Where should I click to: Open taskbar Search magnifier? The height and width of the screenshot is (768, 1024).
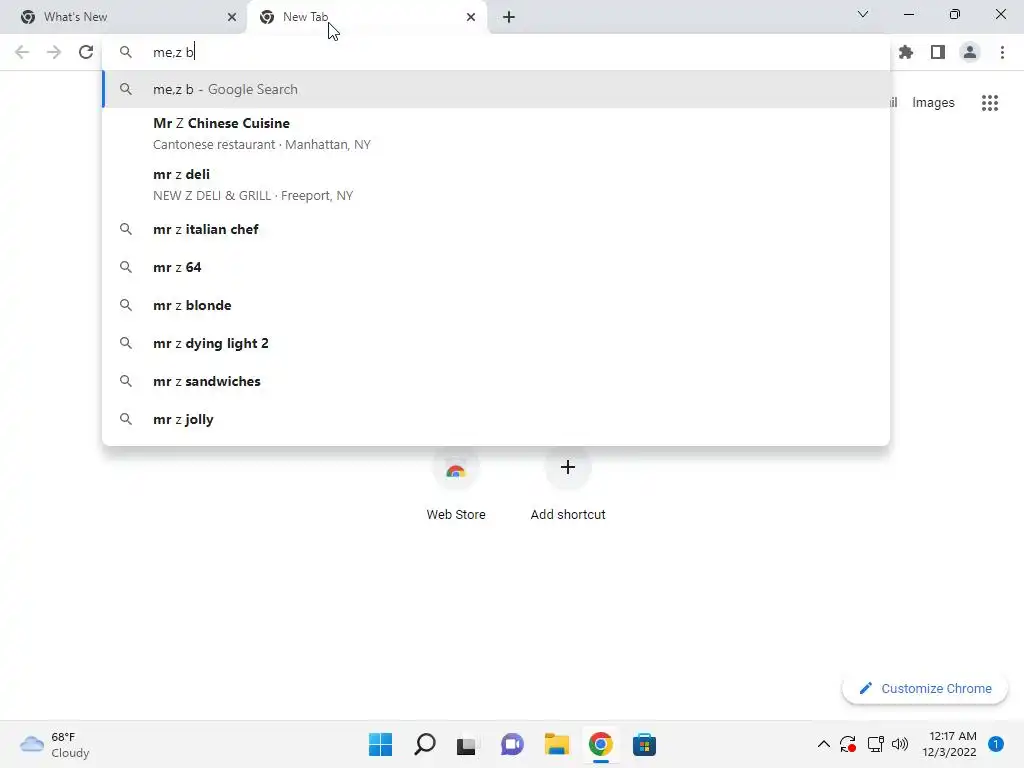click(x=424, y=744)
